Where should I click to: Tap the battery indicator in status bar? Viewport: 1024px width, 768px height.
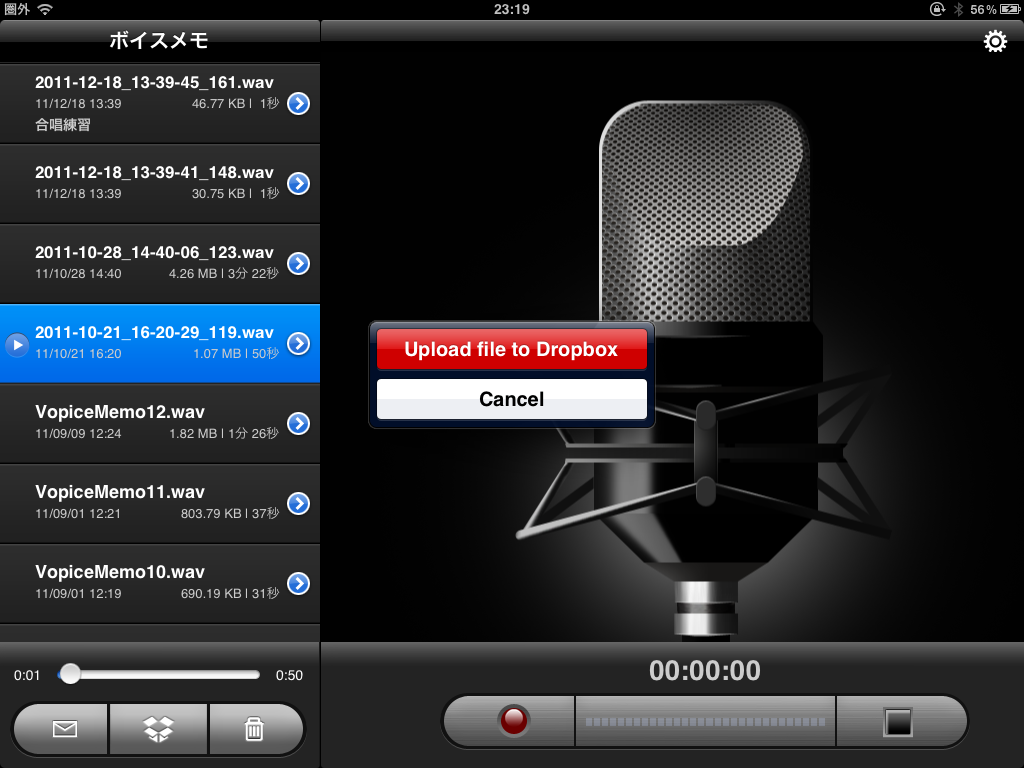(x=1010, y=9)
